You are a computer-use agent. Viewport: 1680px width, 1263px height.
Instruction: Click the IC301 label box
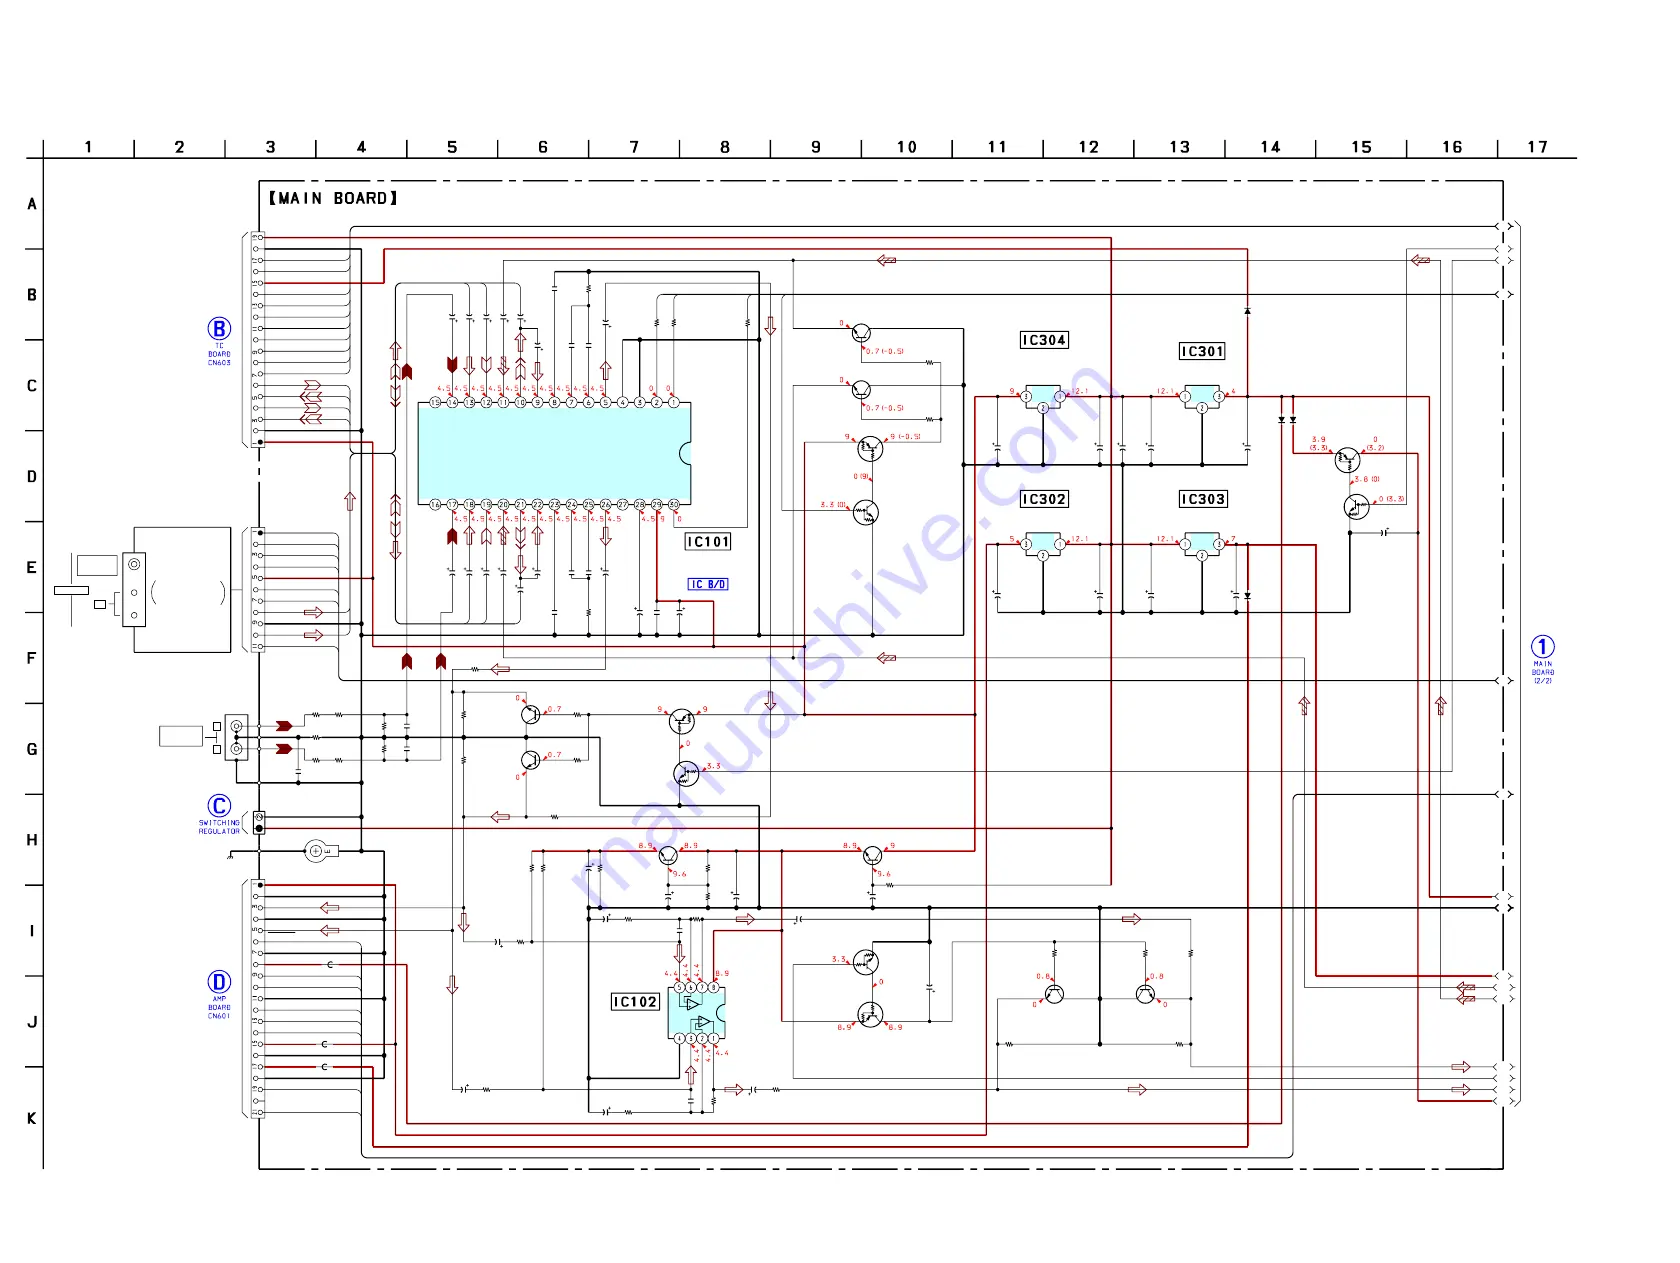[x=1202, y=352]
